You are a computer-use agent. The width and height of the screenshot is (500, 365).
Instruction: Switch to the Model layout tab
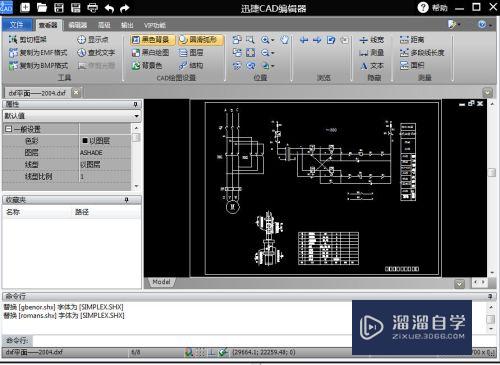(161, 282)
